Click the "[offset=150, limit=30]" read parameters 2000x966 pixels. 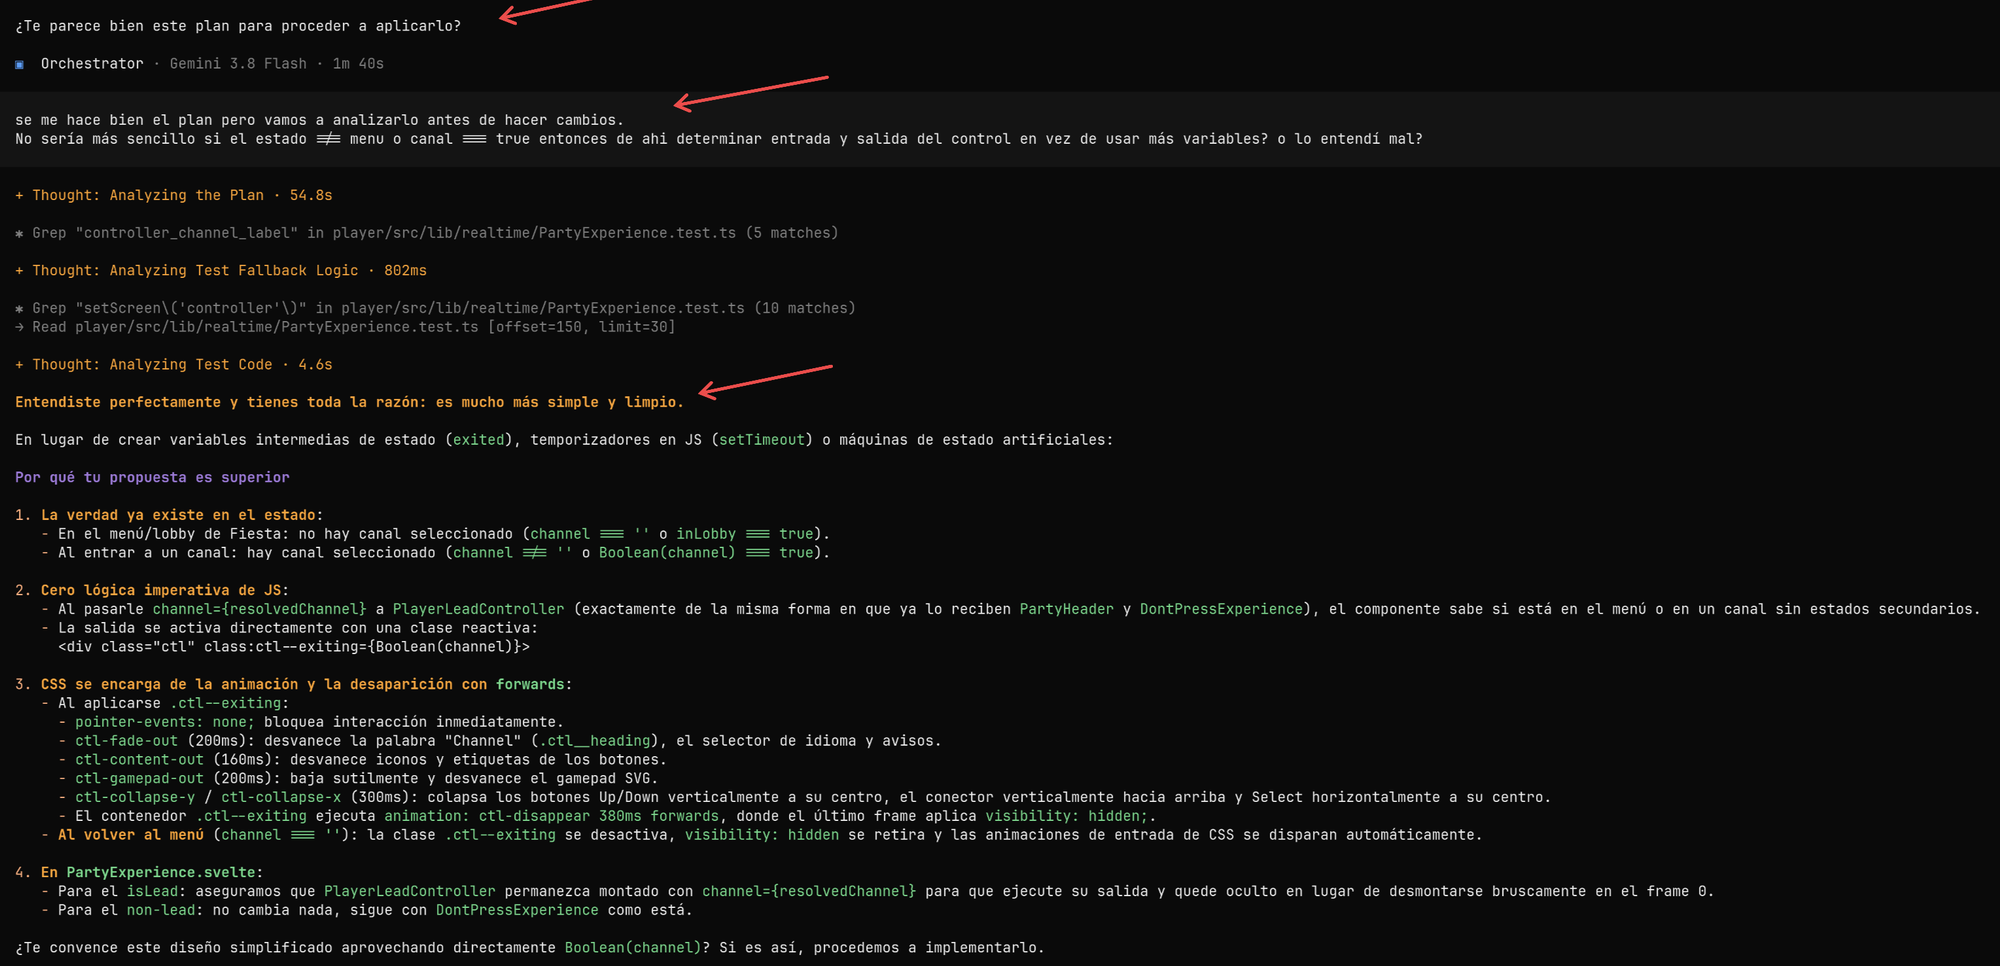pyautogui.click(x=582, y=327)
